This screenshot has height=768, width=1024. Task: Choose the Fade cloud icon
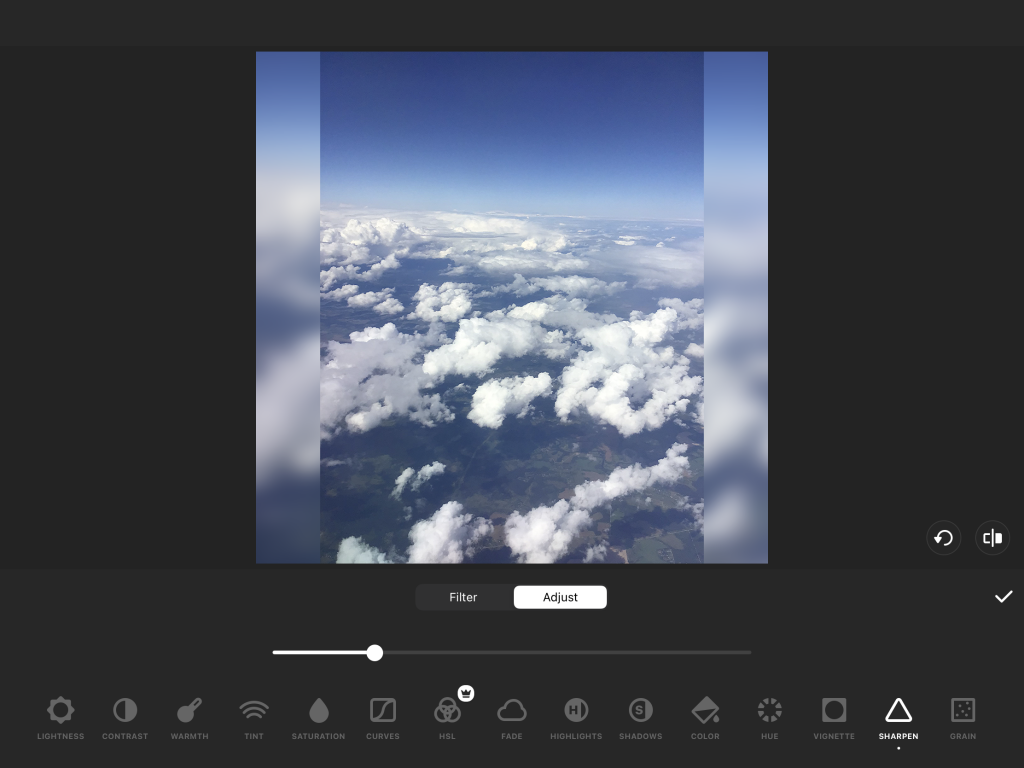[512, 711]
